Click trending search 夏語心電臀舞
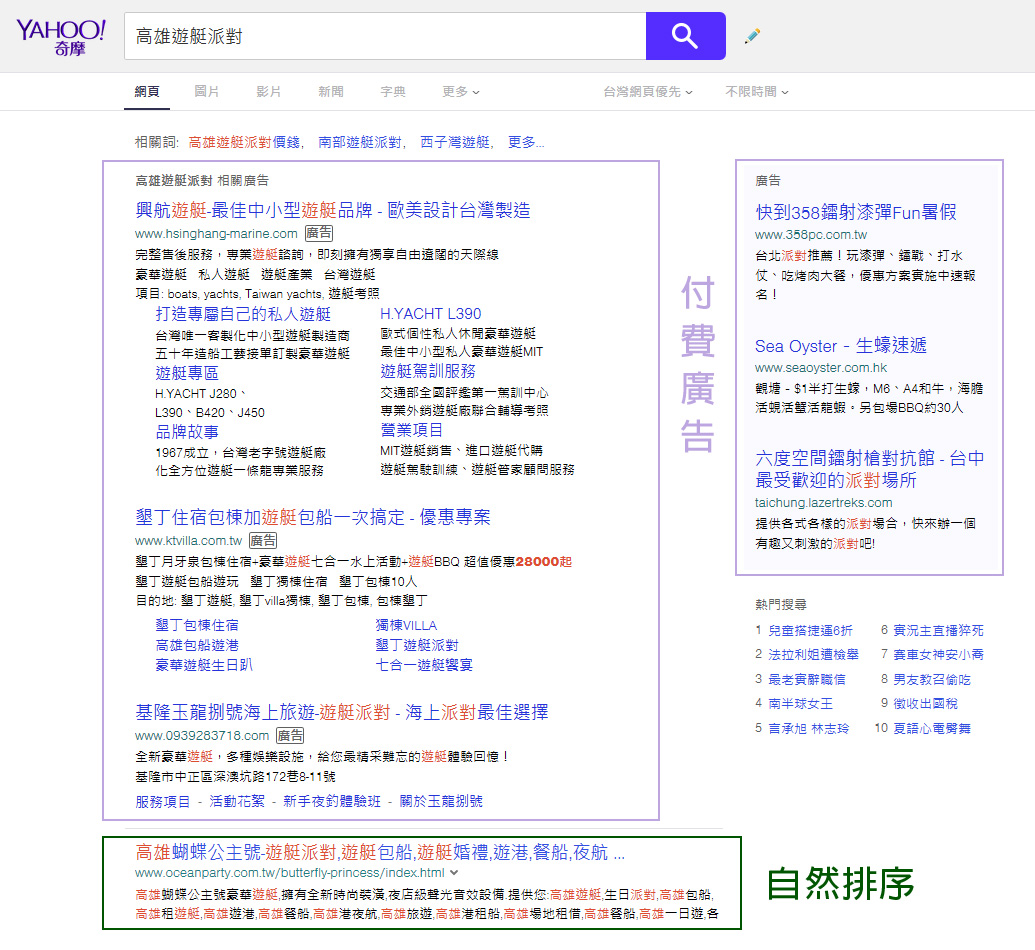Viewport: 1035px width, 950px height. click(931, 728)
